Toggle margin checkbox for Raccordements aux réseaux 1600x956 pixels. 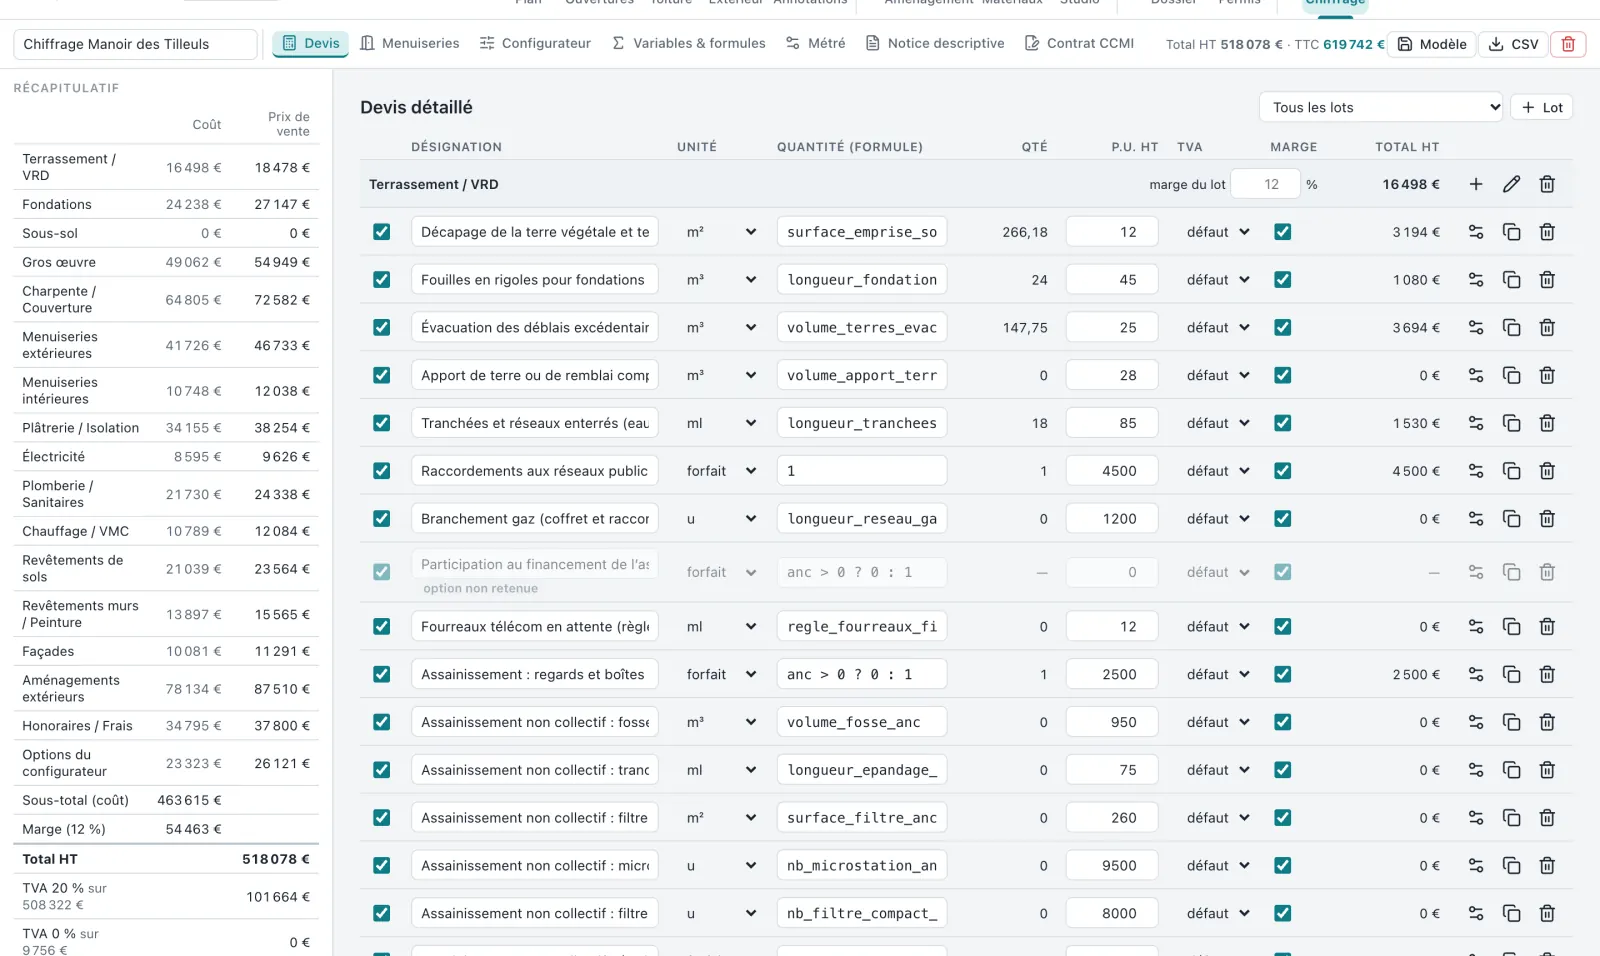point(1282,471)
